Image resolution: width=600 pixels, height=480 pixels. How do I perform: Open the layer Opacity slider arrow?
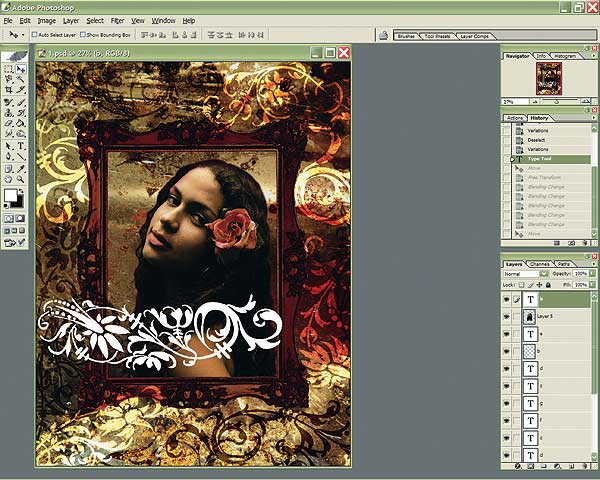tap(594, 273)
